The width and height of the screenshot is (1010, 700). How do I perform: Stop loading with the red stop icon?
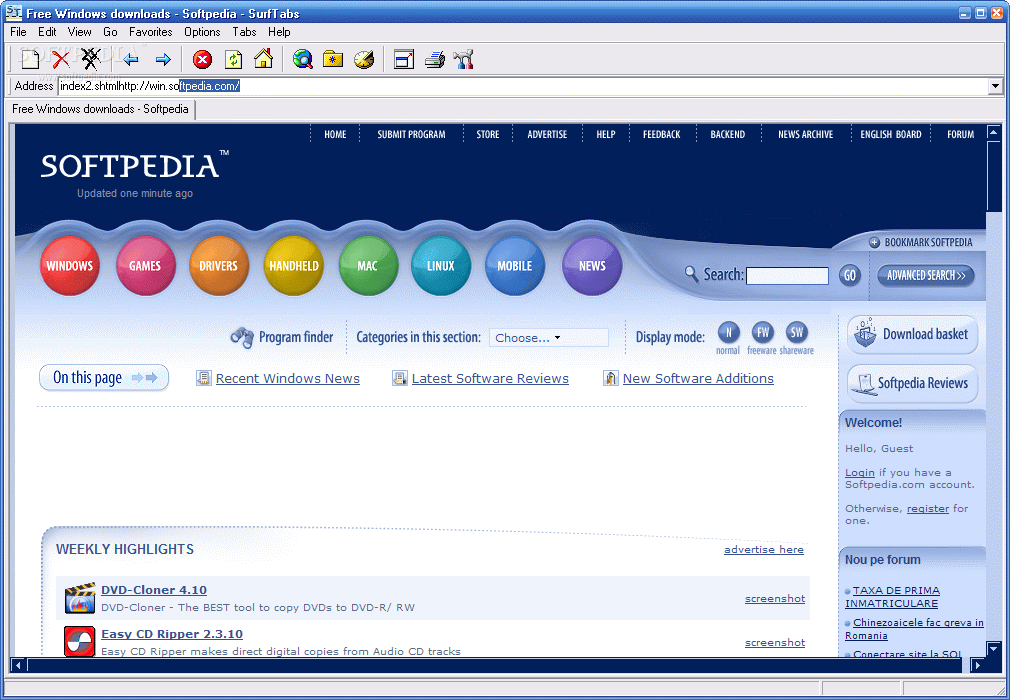pos(202,60)
